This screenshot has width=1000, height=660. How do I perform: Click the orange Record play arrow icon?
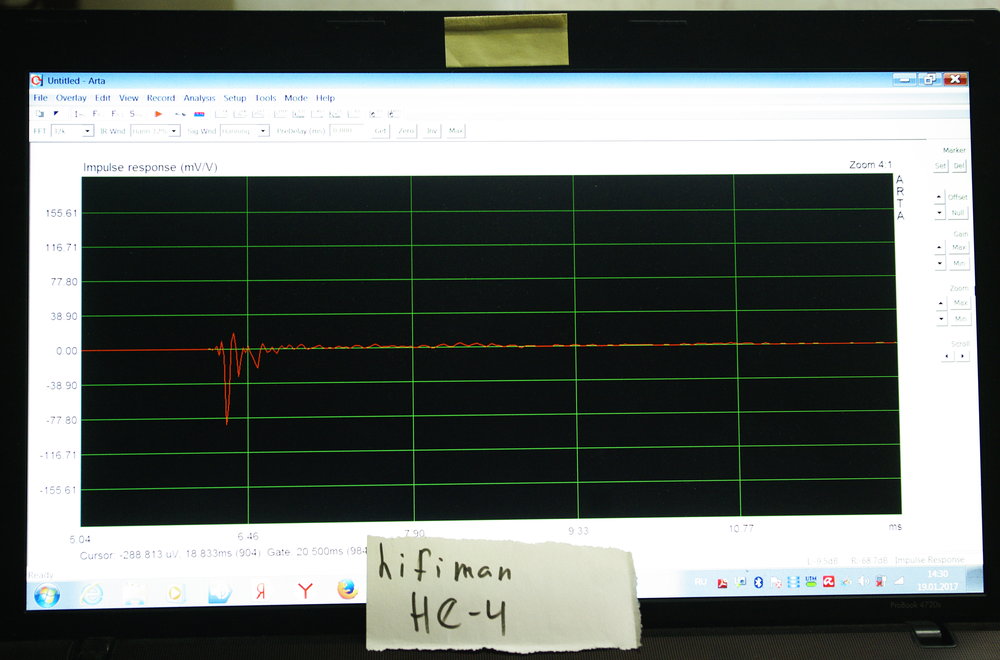click(x=158, y=114)
